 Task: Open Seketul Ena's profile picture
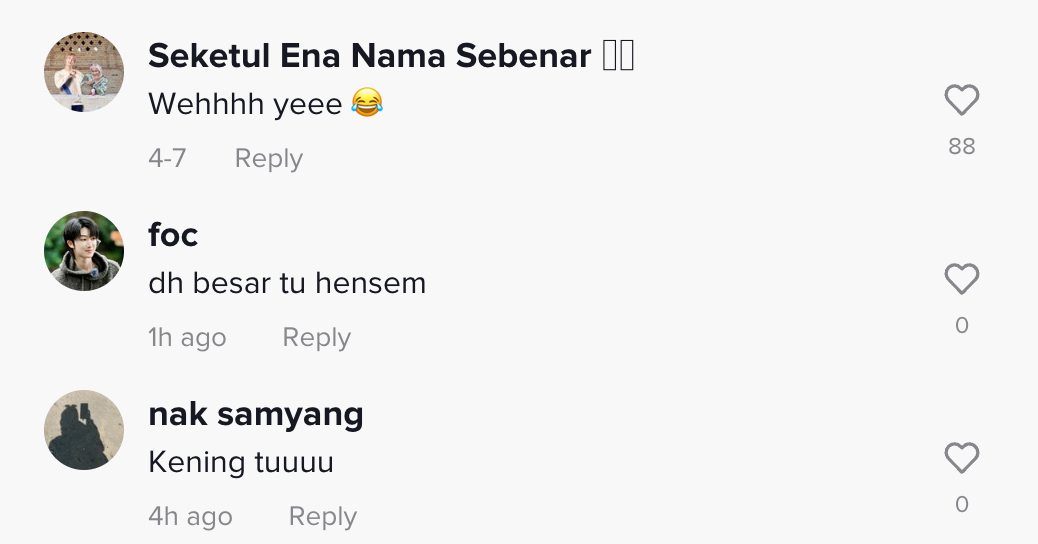point(84,72)
